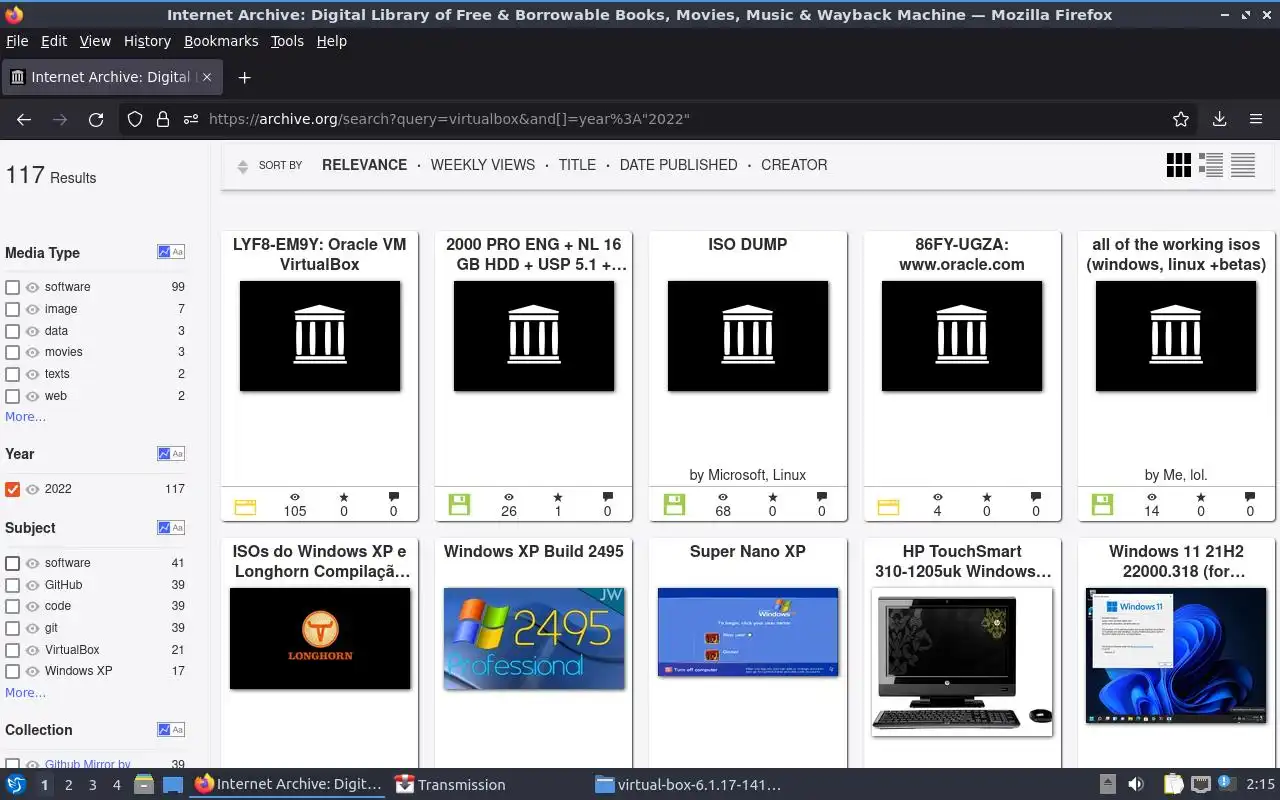Click the software media icon on ISO DUMP card
This screenshot has width=1280, height=800.
pos(674,505)
